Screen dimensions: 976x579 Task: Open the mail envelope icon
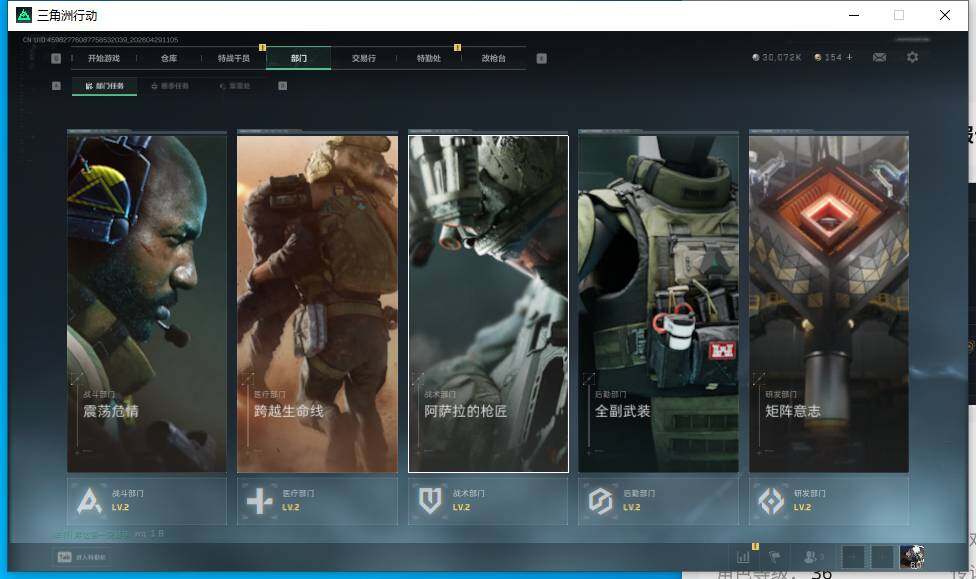(x=879, y=58)
